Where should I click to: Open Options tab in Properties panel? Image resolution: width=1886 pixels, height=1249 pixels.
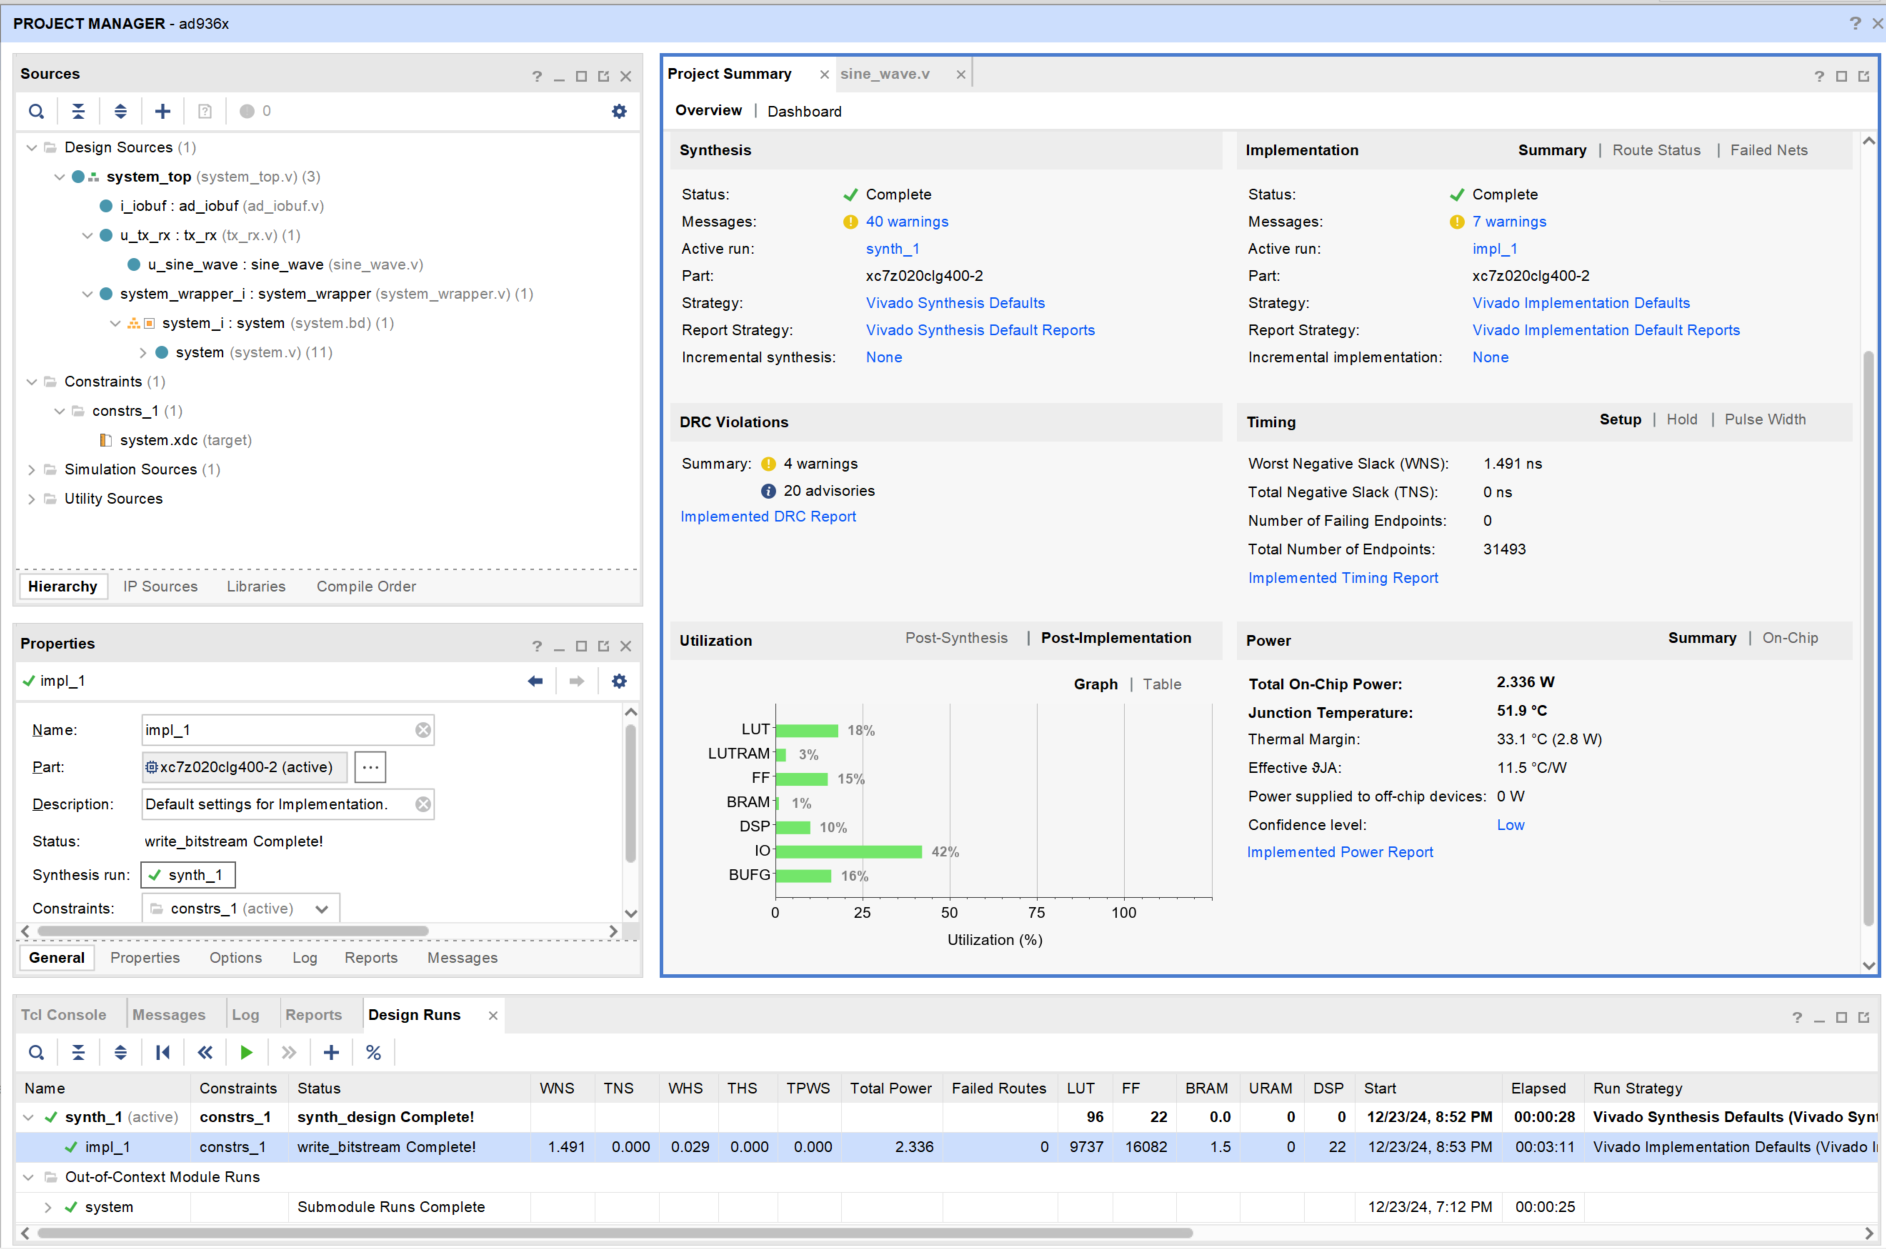[x=236, y=958]
